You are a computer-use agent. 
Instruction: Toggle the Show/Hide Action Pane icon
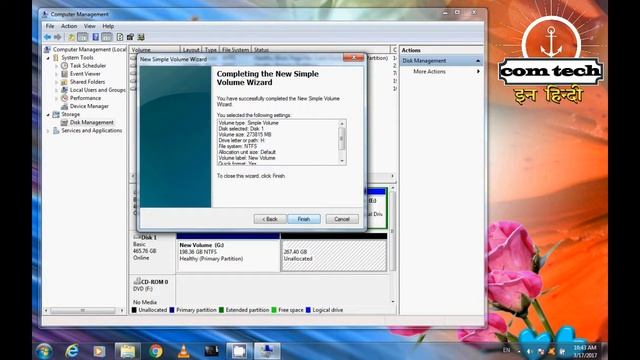[107, 37]
